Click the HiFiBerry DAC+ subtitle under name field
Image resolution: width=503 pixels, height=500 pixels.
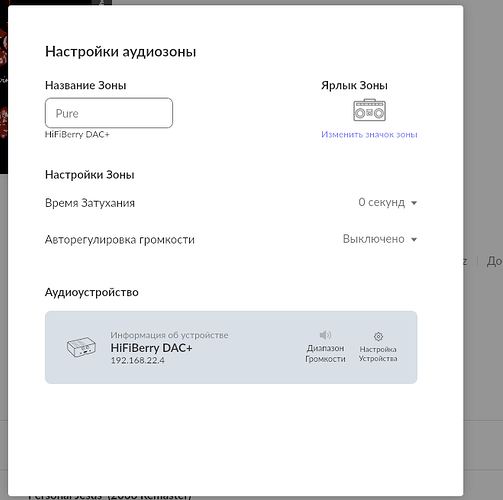click(77, 134)
